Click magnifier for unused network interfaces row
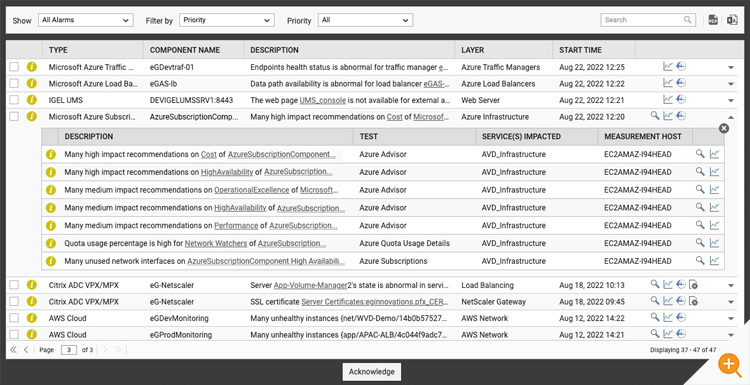Image resolution: width=750 pixels, height=385 pixels. pyautogui.click(x=700, y=261)
